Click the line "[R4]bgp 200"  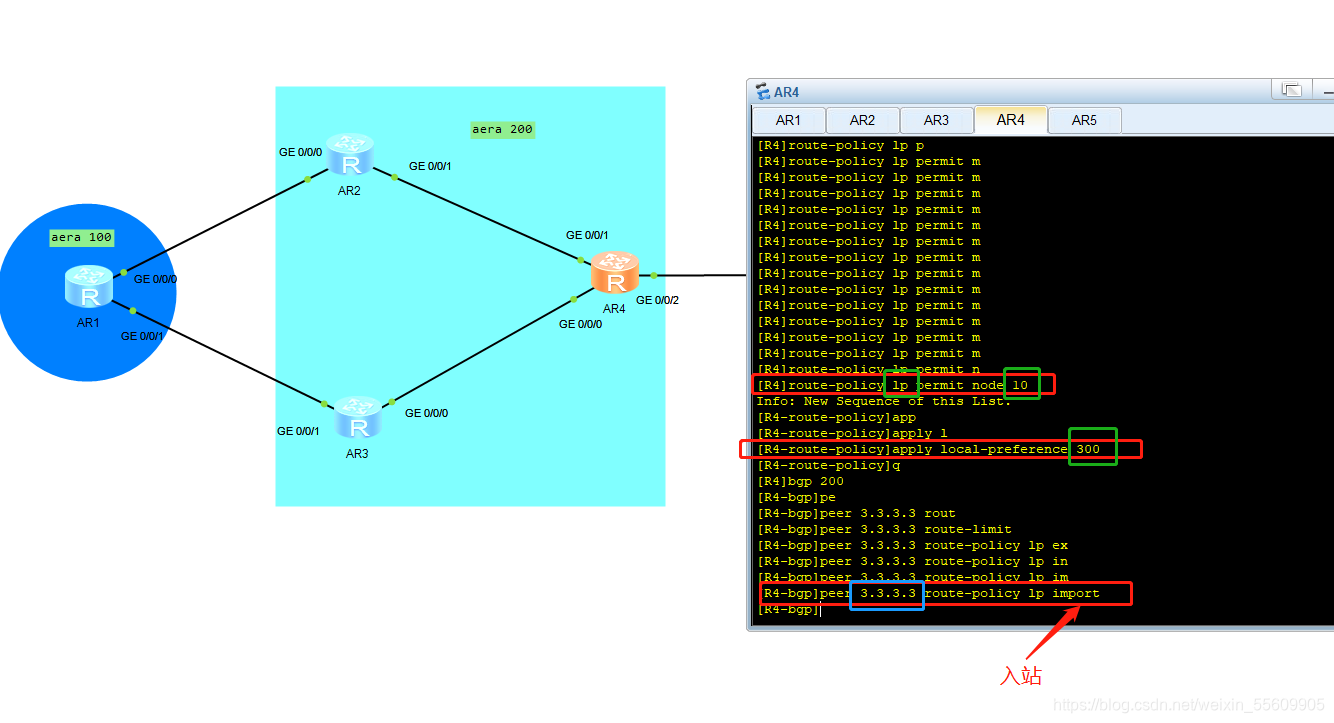click(800, 481)
